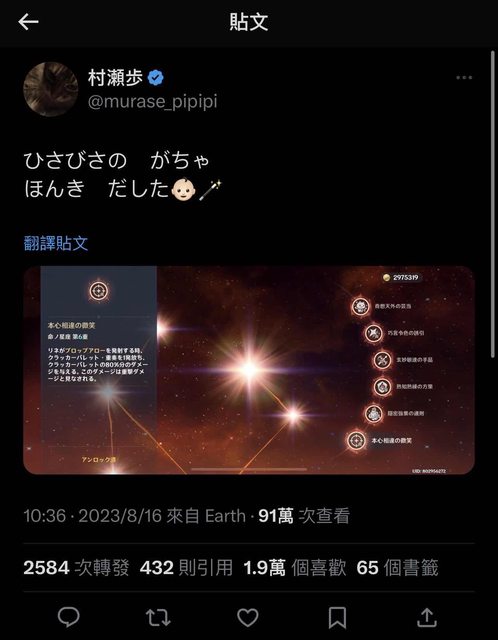Select the top constellation node in the image
This screenshot has width=498, height=640.
360,306
